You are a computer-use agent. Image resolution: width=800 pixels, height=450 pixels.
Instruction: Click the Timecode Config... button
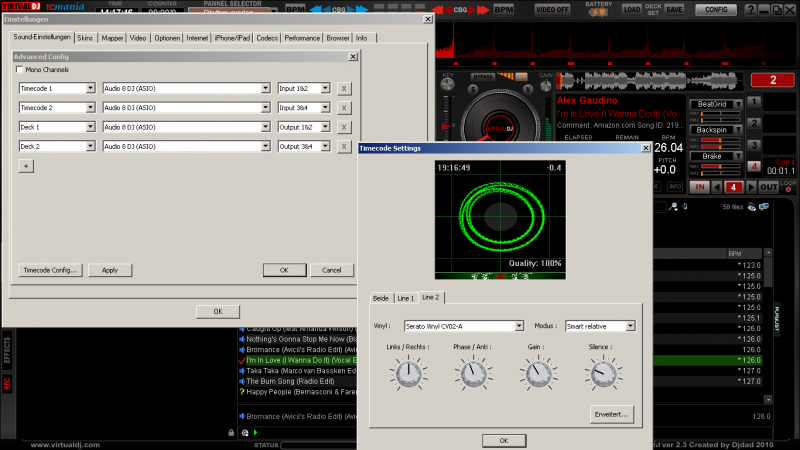[x=50, y=270]
